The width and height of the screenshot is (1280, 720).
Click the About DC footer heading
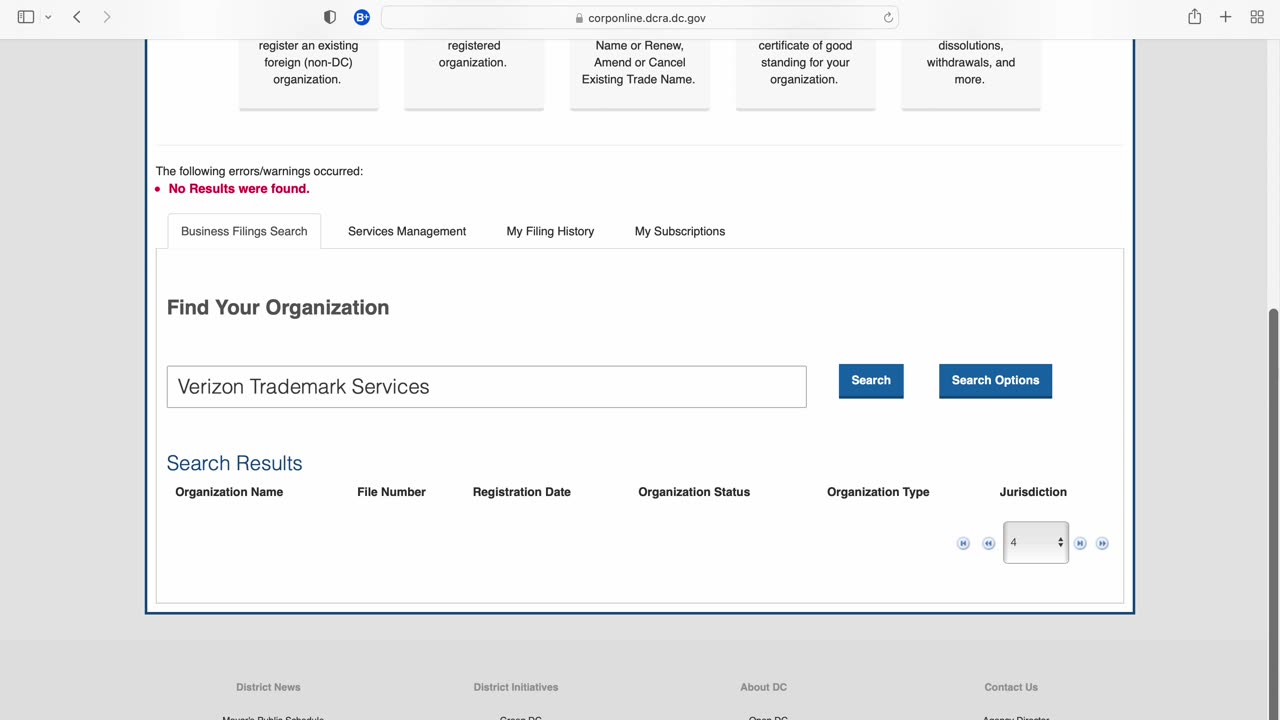tap(763, 687)
